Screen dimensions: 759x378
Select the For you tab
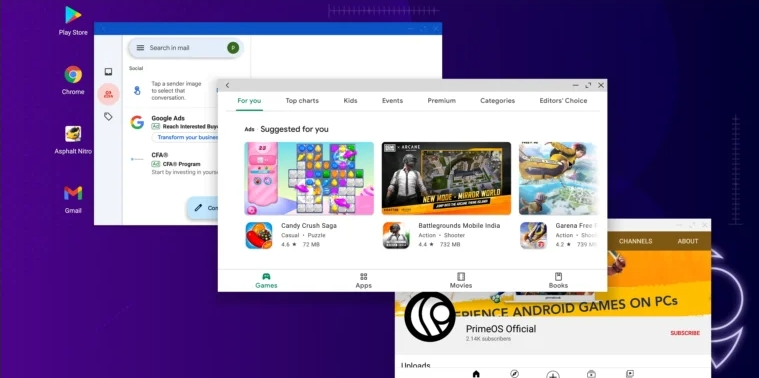point(249,101)
